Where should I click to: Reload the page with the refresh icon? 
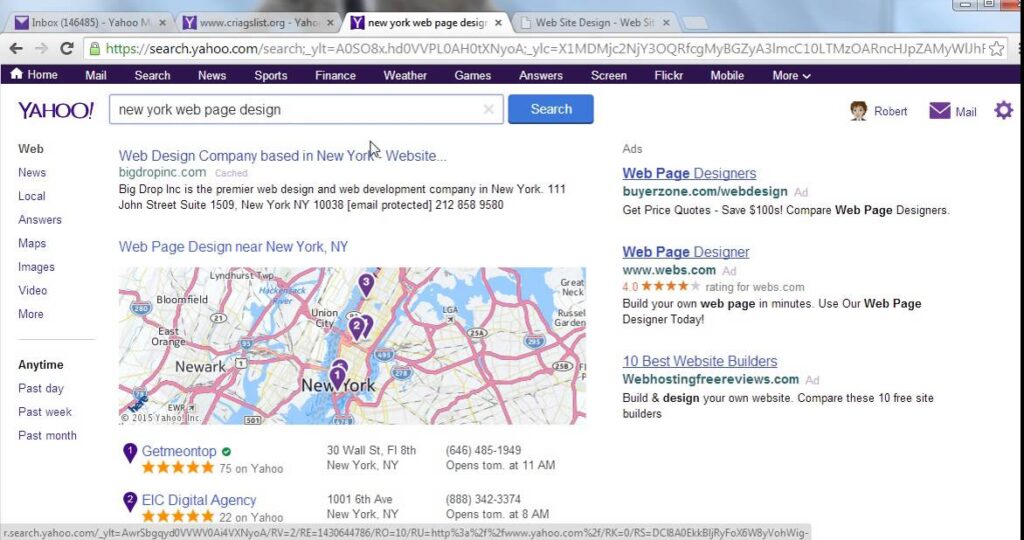pyautogui.click(x=67, y=48)
